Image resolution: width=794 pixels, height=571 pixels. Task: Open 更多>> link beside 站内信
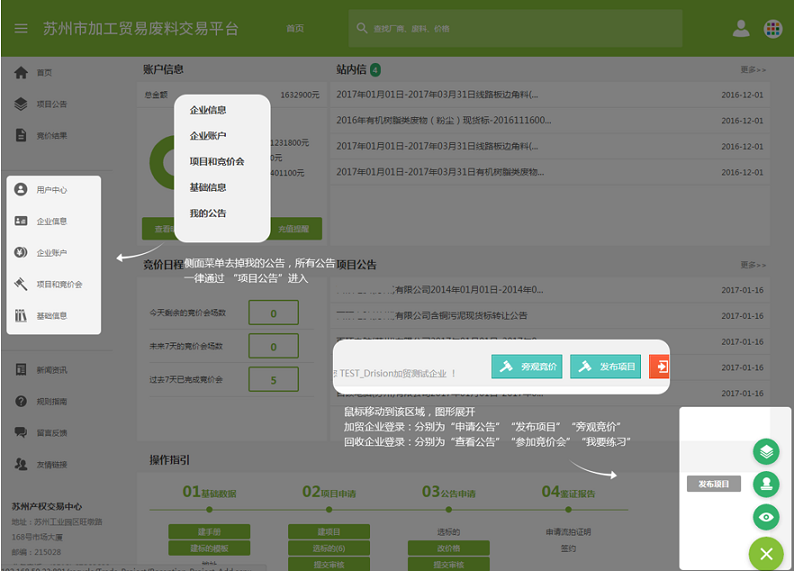pyautogui.click(x=753, y=70)
